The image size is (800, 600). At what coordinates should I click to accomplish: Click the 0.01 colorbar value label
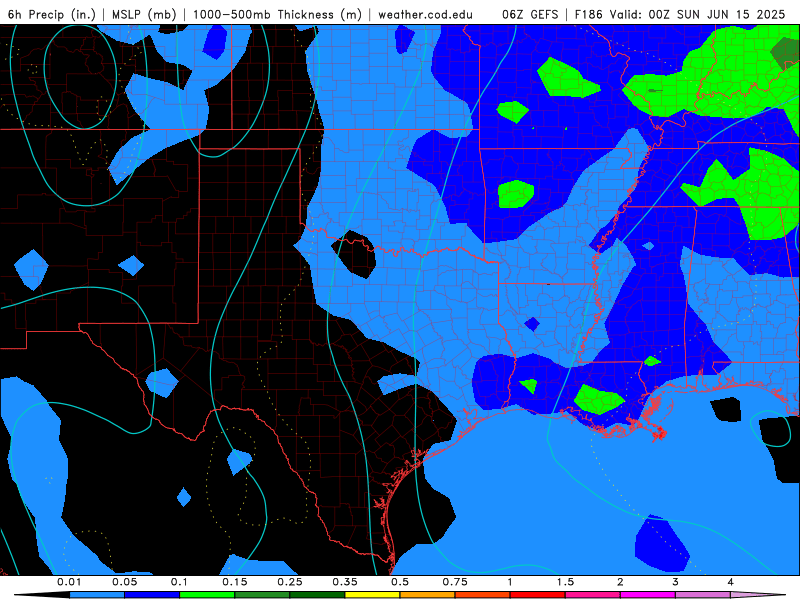click(69, 582)
